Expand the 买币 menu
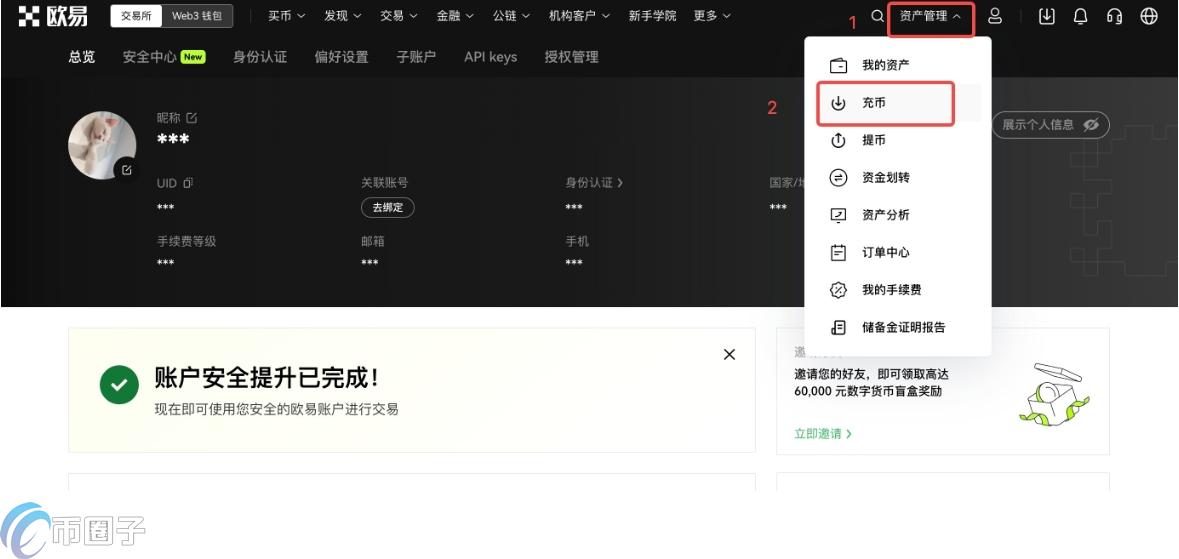The height and width of the screenshot is (559, 1179). pos(286,16)
